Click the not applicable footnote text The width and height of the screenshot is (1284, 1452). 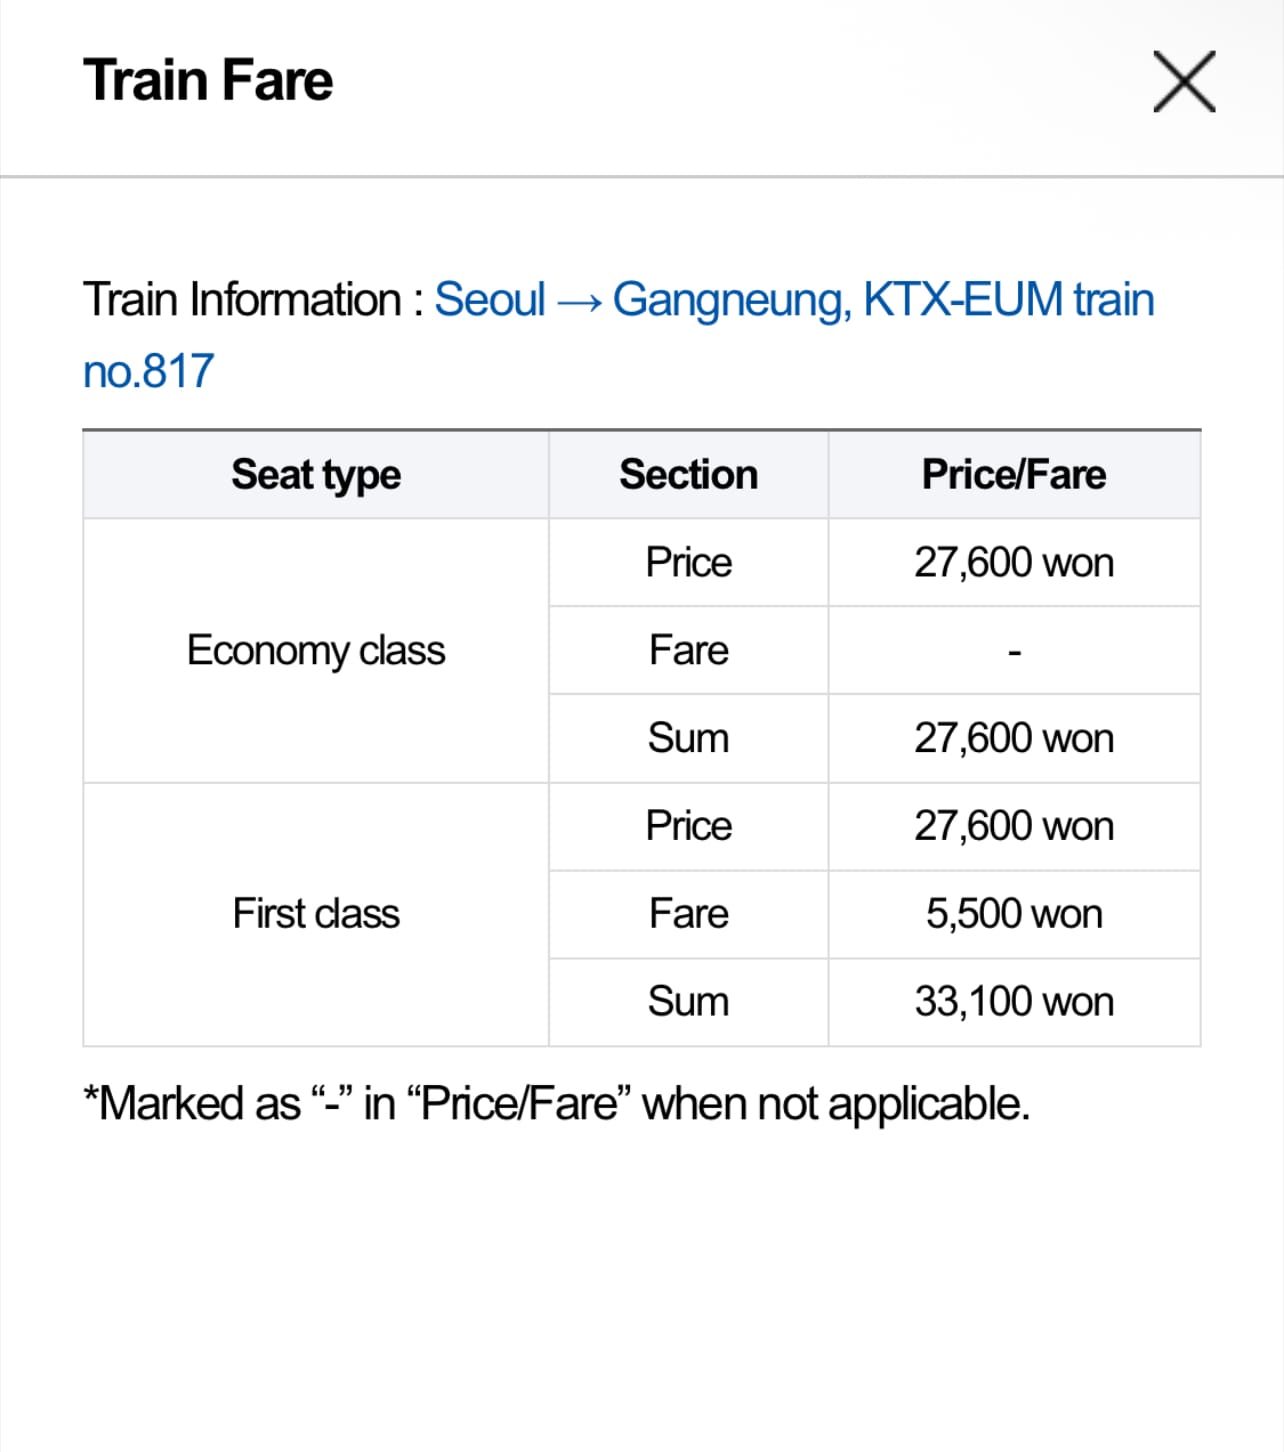tap(556, 1104)
